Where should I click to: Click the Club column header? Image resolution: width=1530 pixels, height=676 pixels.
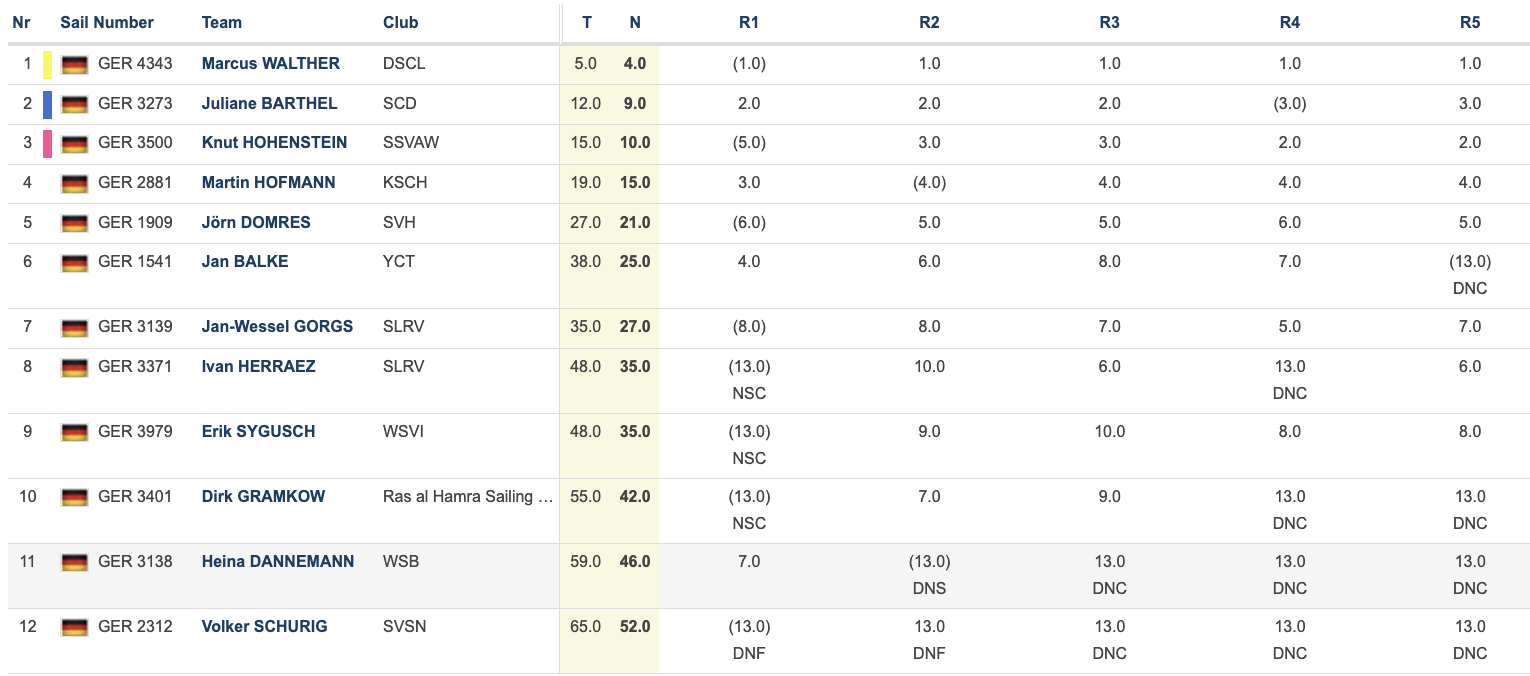point(400,22)
